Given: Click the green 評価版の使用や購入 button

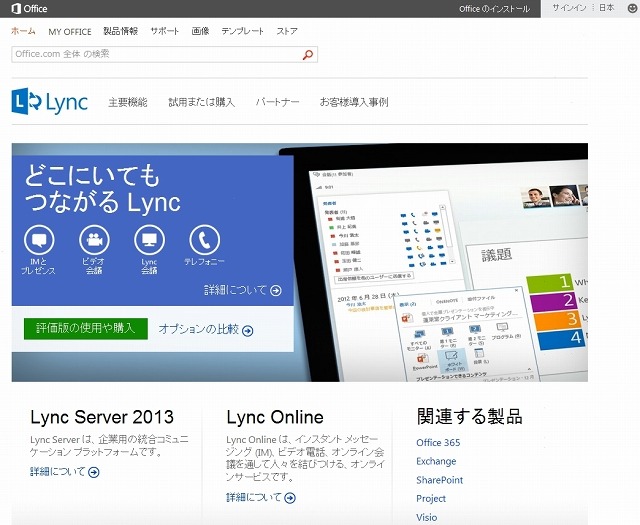Looking at the screenshot, I should click(86, 329).
